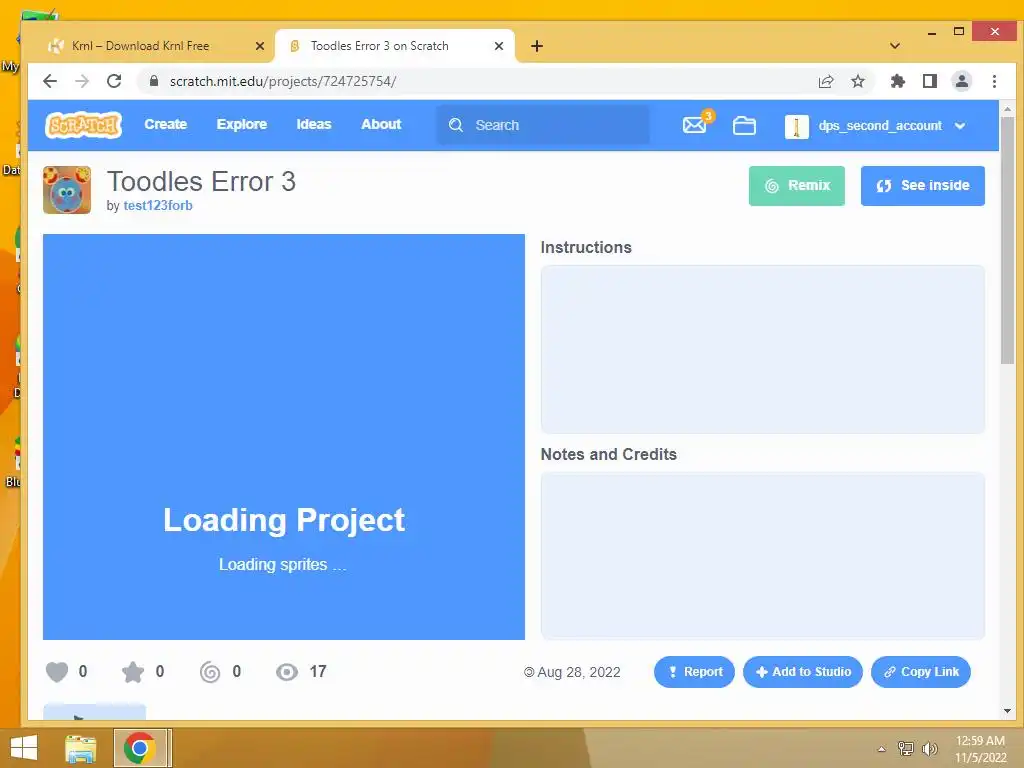Go forward in browser history
Screen dimensions: 1024x768
(82, 81)
